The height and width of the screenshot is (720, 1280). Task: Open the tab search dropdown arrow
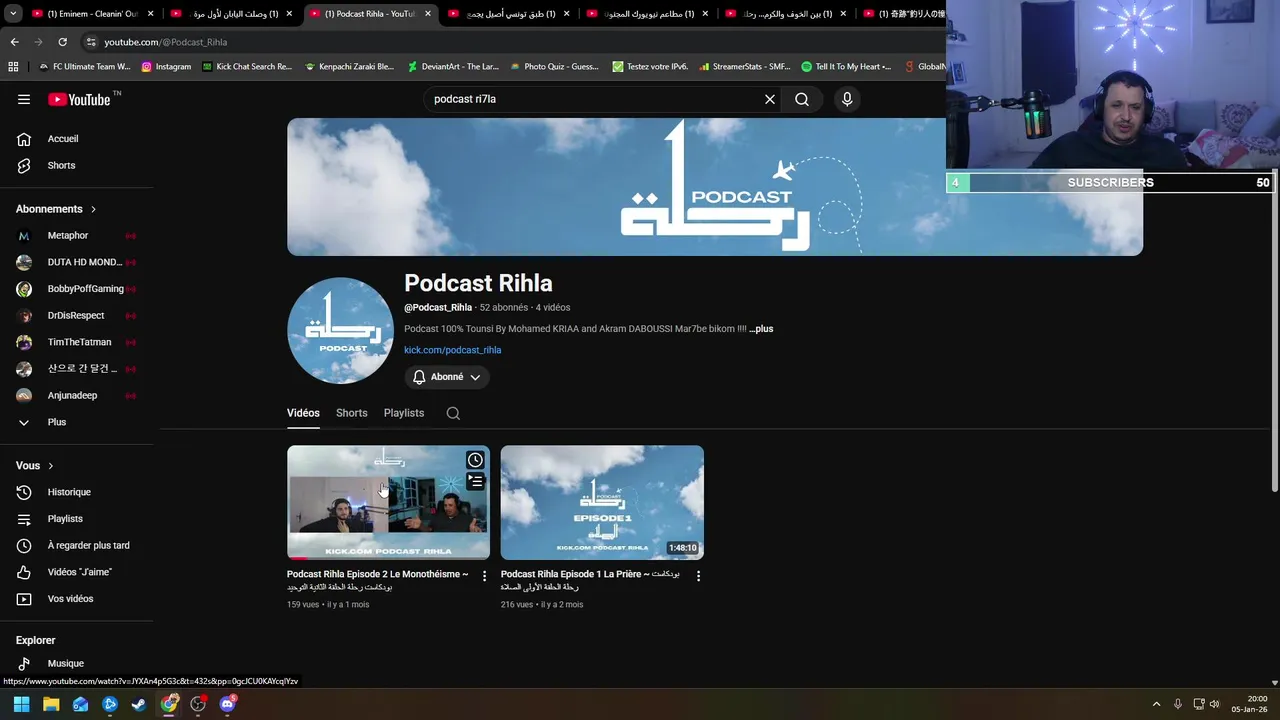pyautogui.click(x=13, y=14)
